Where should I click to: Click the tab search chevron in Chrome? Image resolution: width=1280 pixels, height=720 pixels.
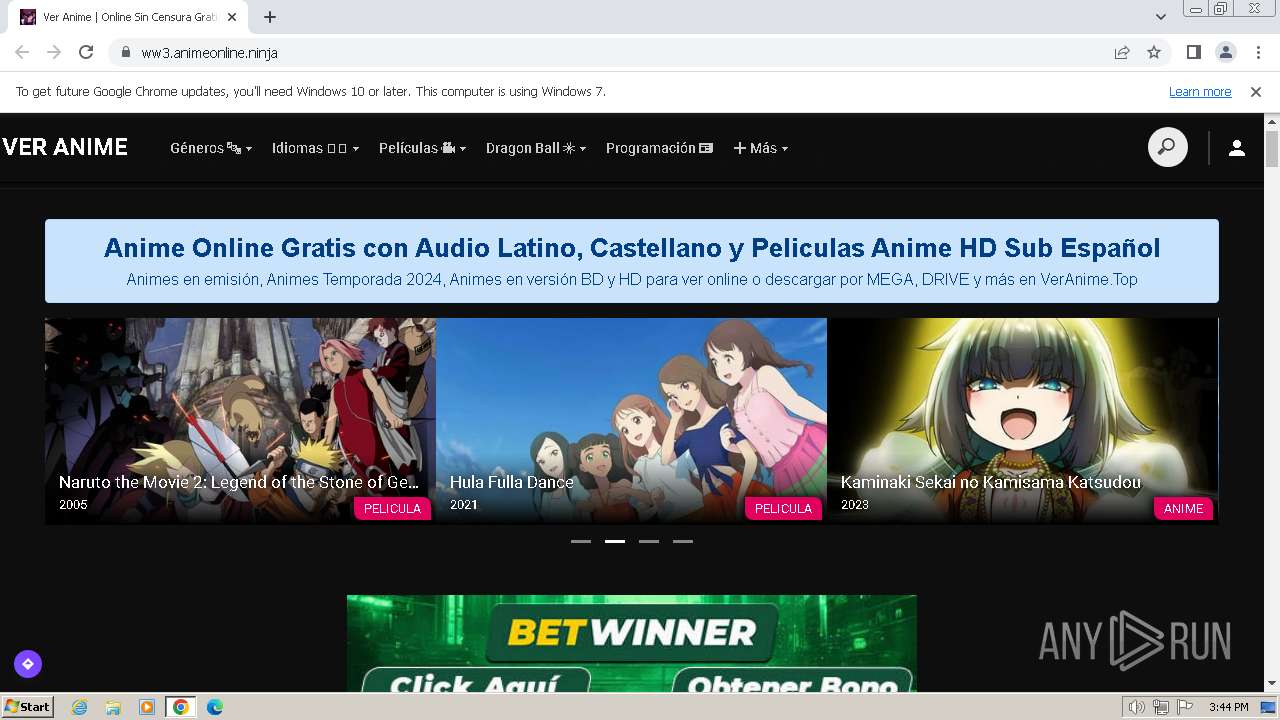point(1160,17)
